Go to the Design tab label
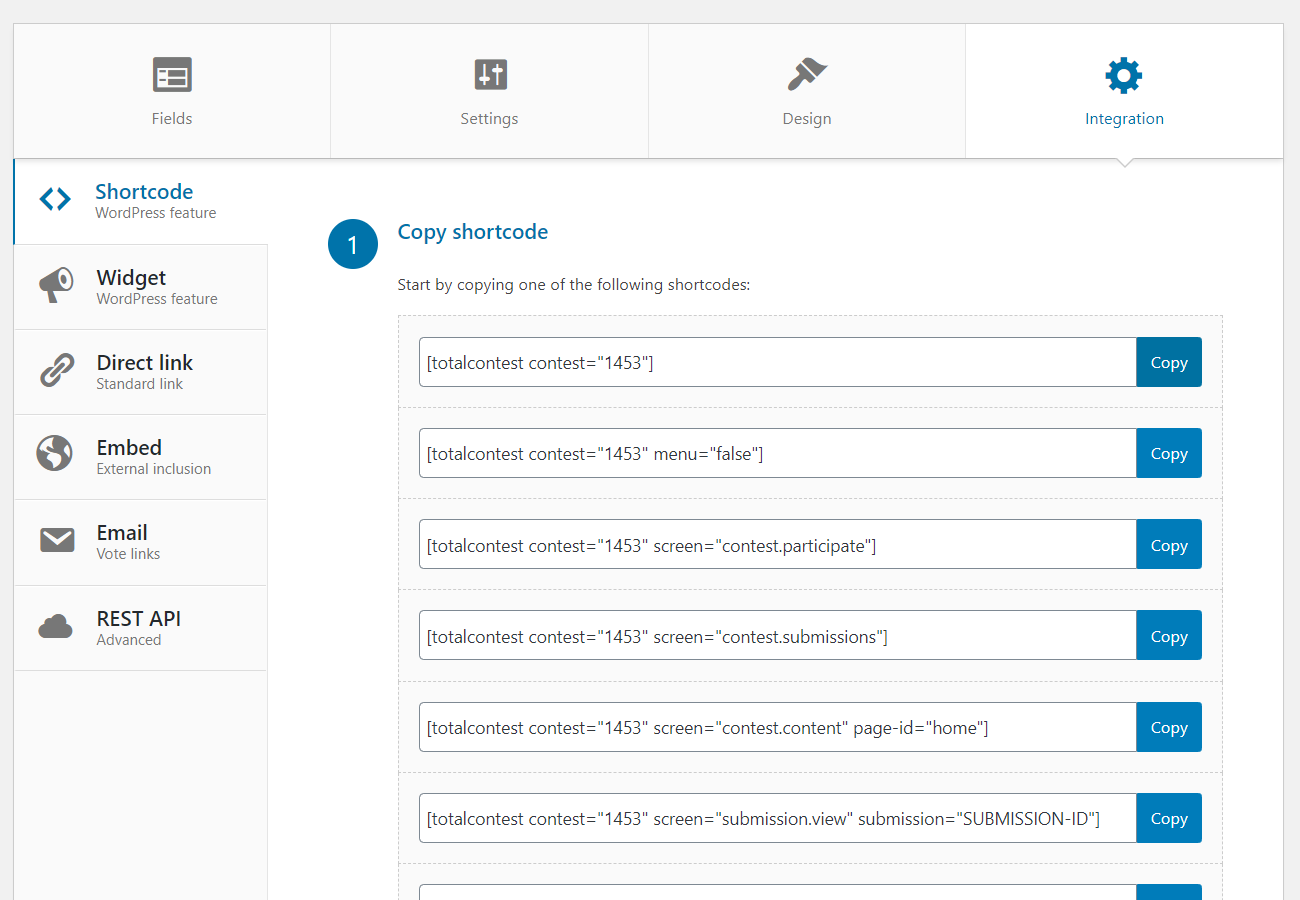Image resolution: width=1300 pixels, height=900 pixels. (807, 118)
